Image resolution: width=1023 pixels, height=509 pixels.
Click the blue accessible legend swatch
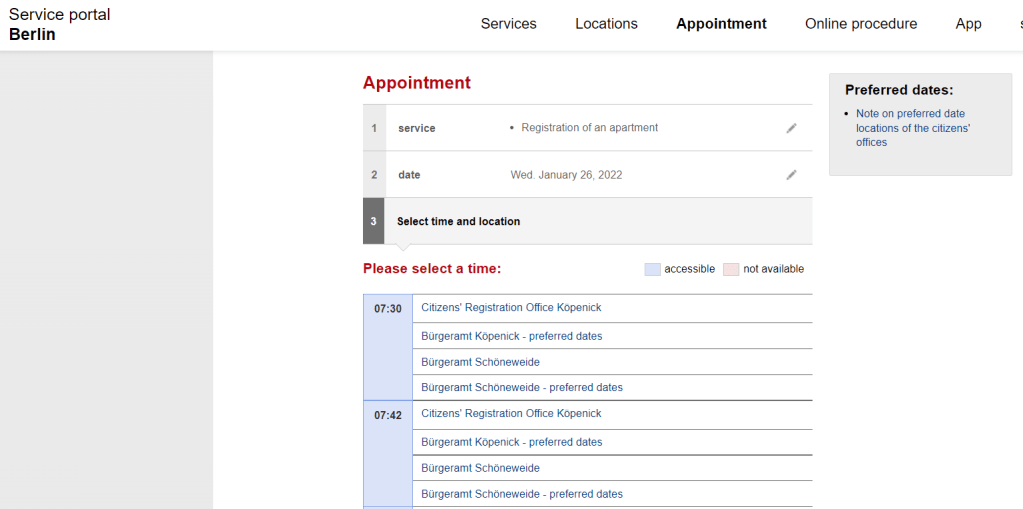coord(652,269)
